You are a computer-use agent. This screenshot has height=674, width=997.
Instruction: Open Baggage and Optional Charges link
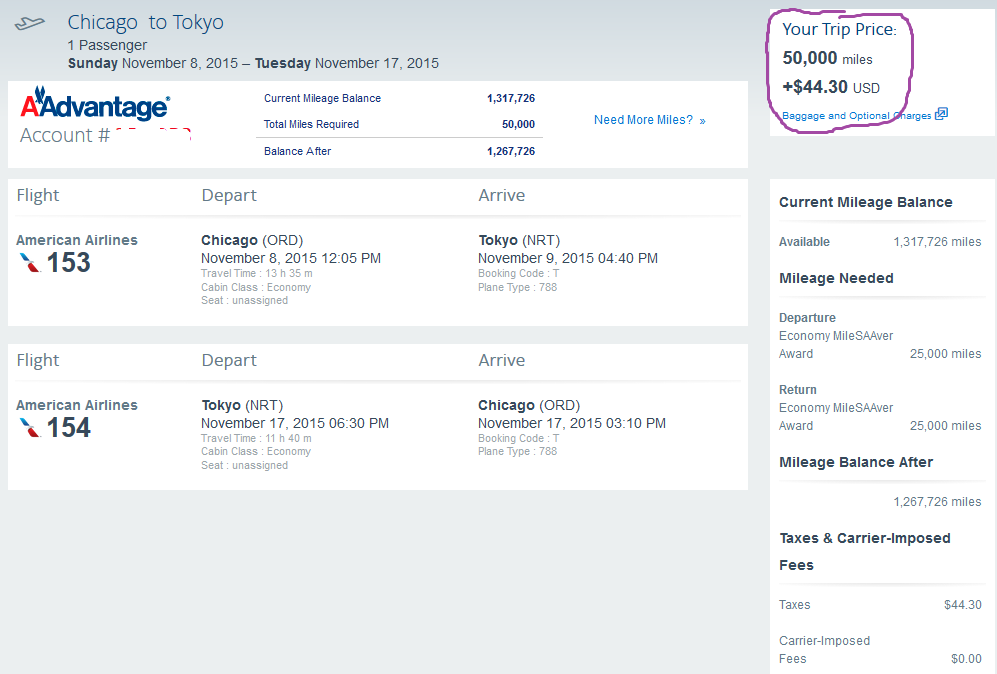coord(856,116)
